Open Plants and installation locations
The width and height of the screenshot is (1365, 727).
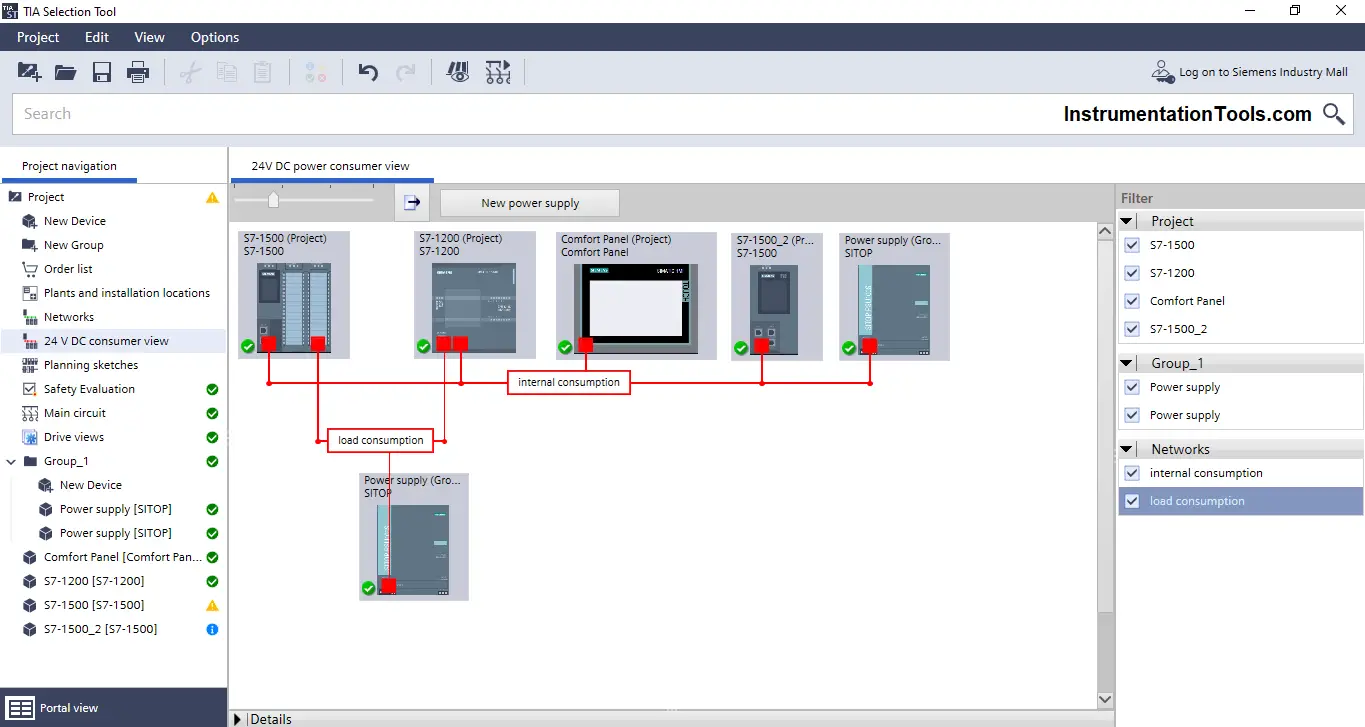127,293
